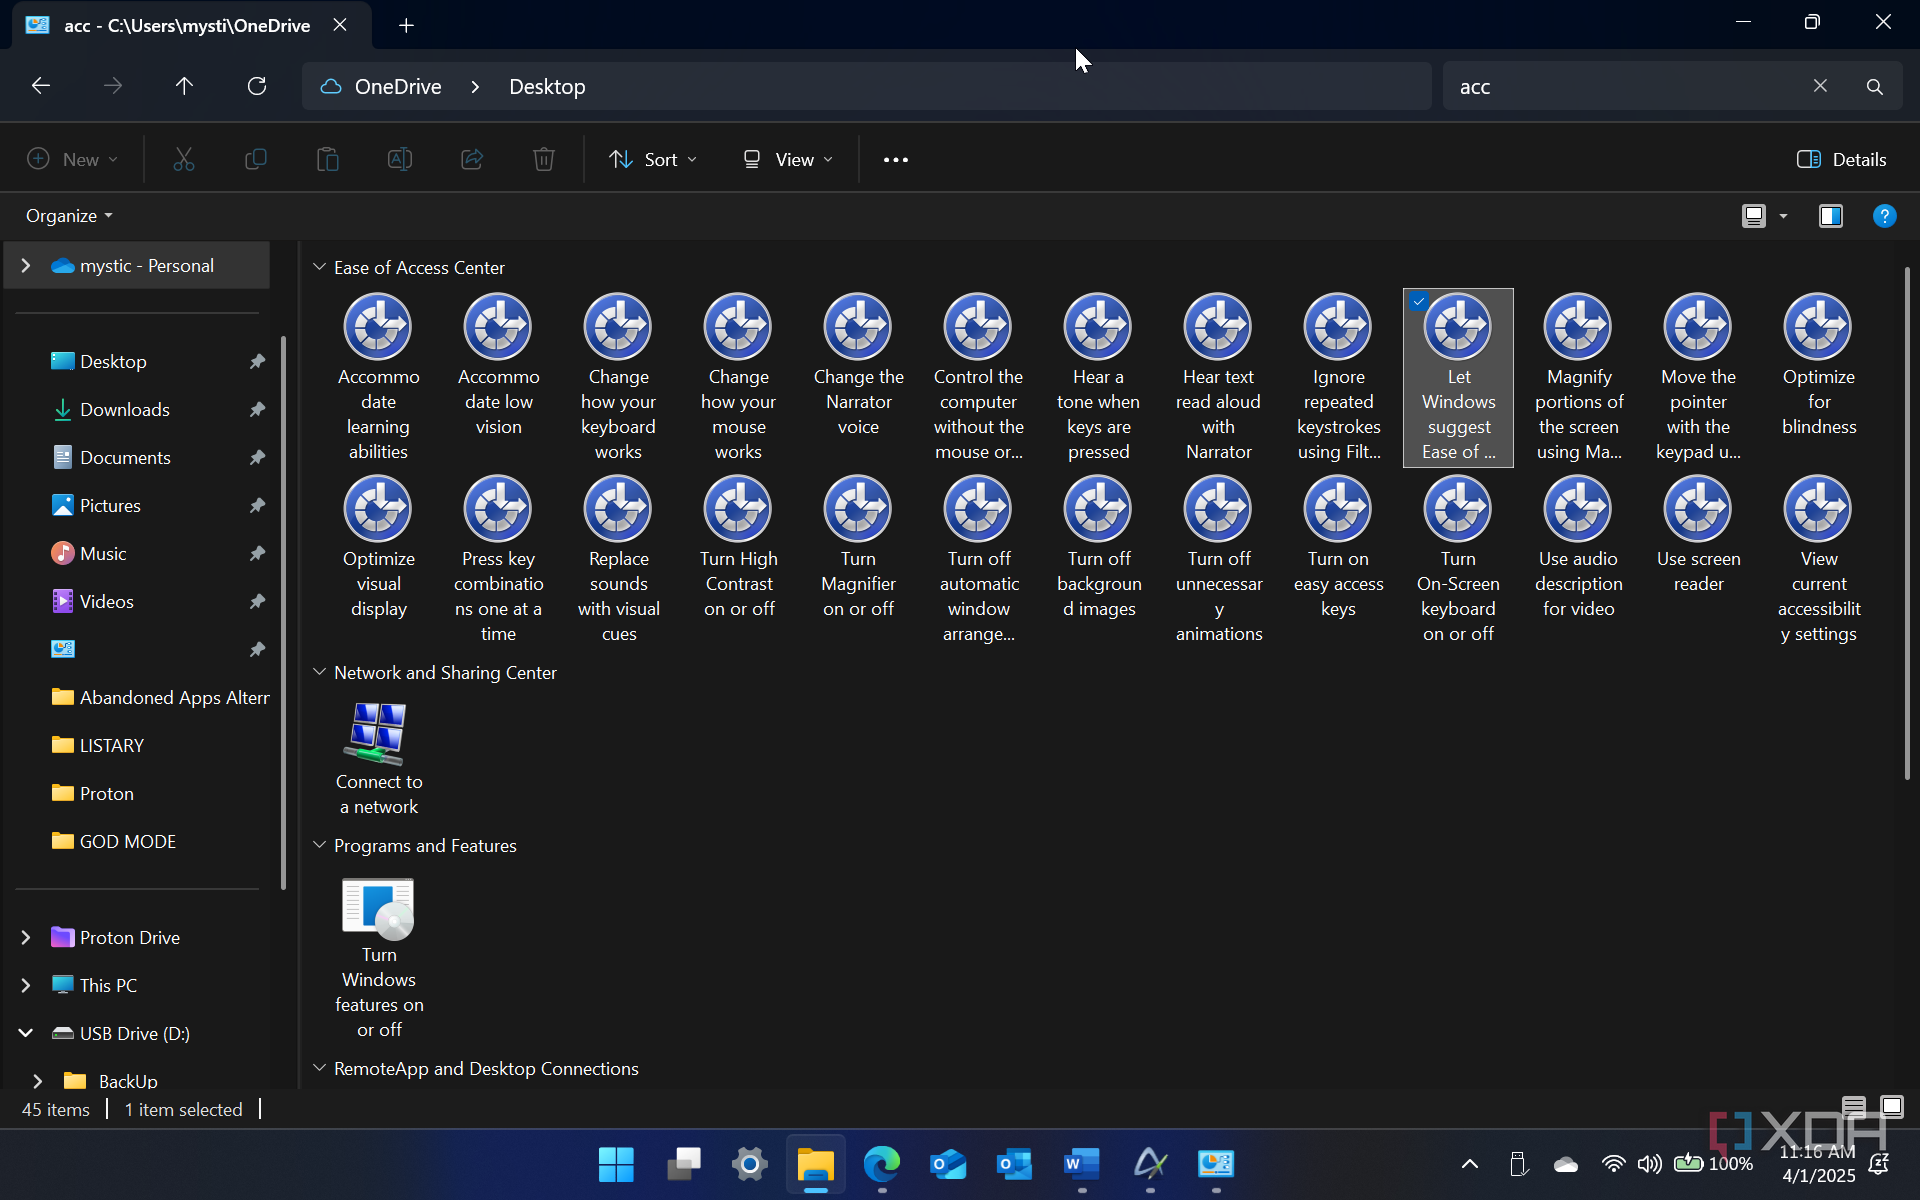Image resolution: width=1920 pixels, height=1200 pixels.
Task: Open 'Change the Narrator voice' item
Action: (858, 365)
